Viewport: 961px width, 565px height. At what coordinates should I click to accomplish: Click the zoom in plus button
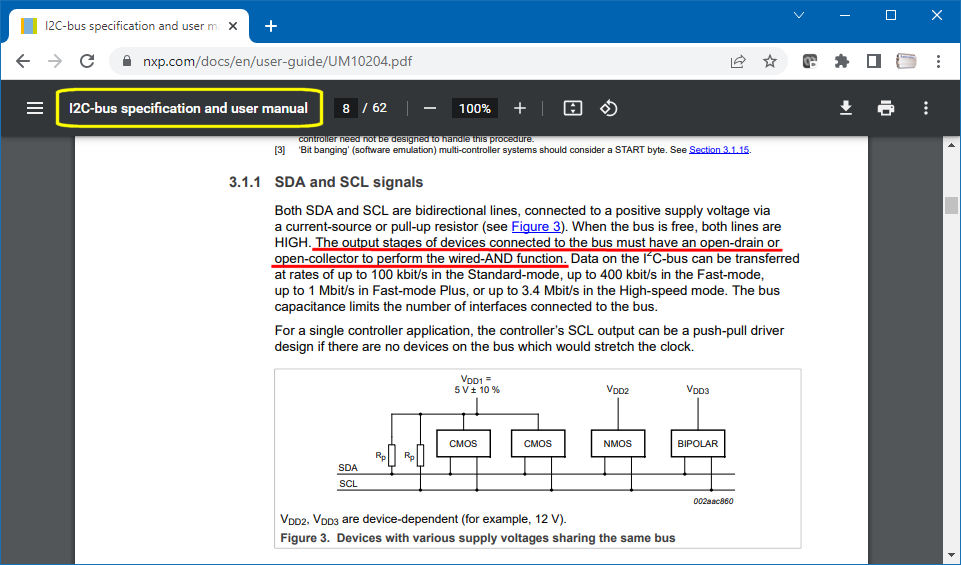pos(520,108)
